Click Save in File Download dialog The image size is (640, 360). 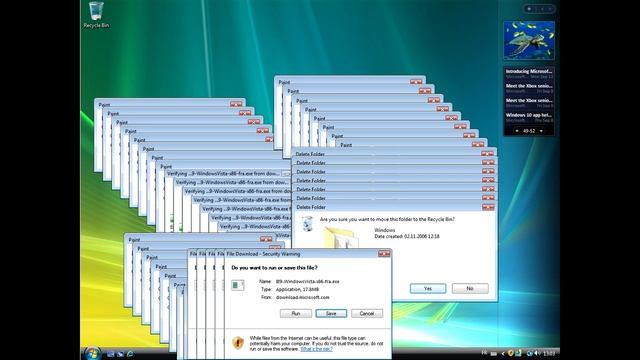click(x=331, y=313)
